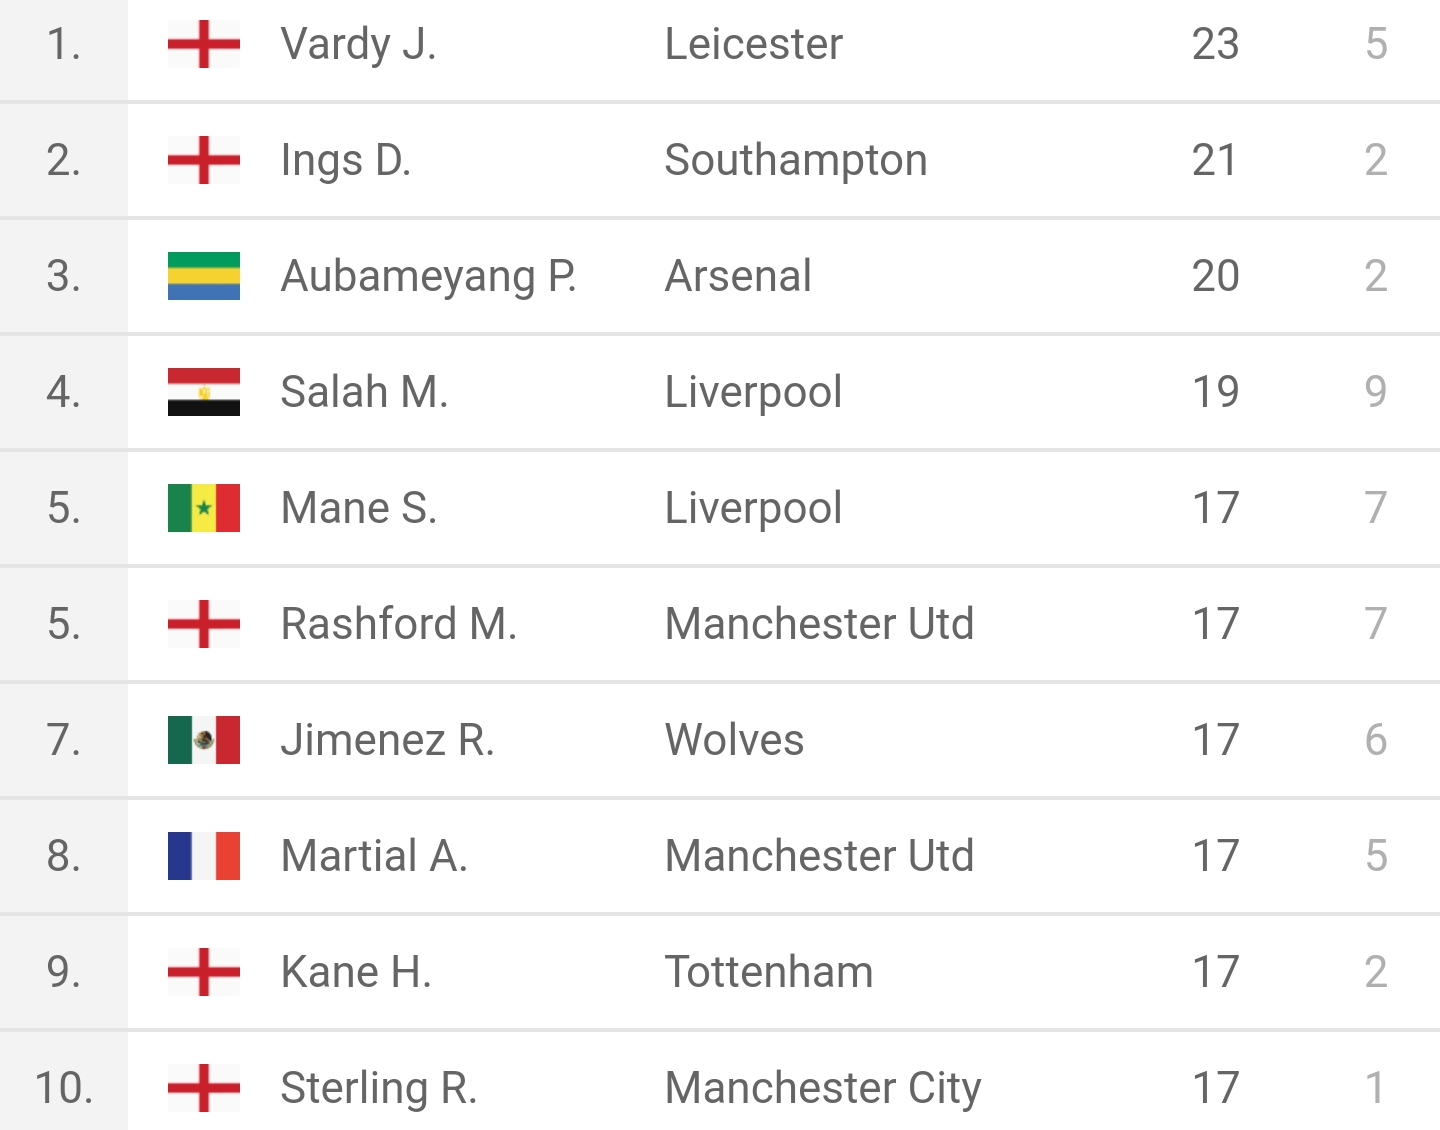Select player Rashford M.
1440x1130 pixels.
(x=399, y=624)
